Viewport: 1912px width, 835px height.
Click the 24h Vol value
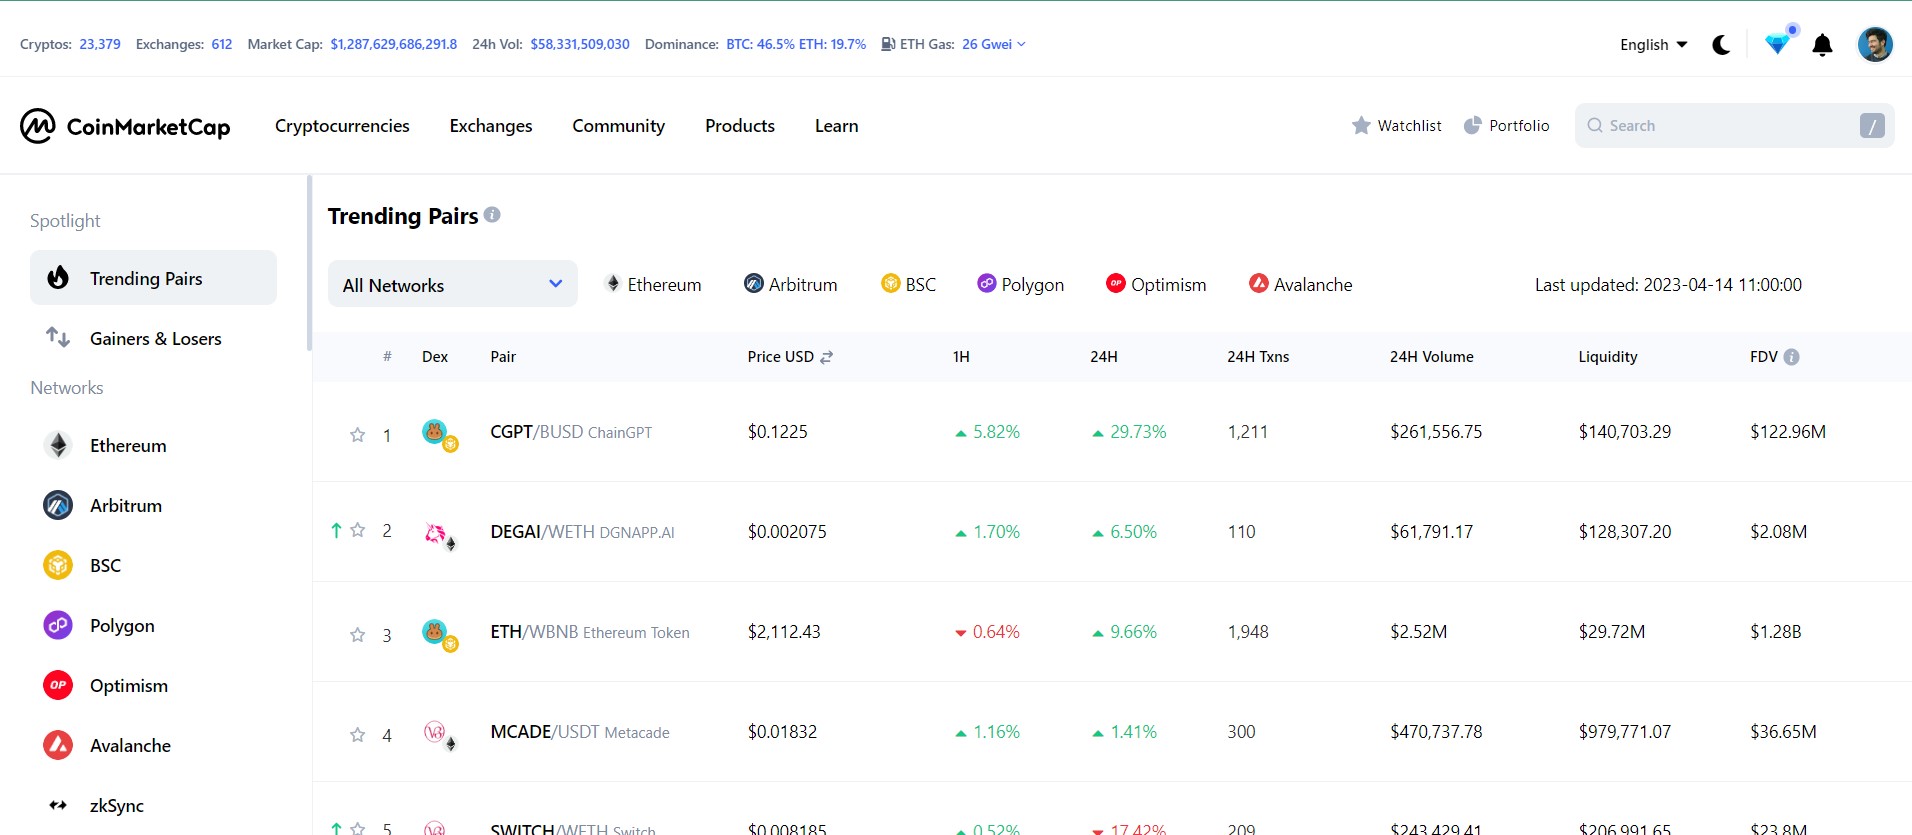580,44
